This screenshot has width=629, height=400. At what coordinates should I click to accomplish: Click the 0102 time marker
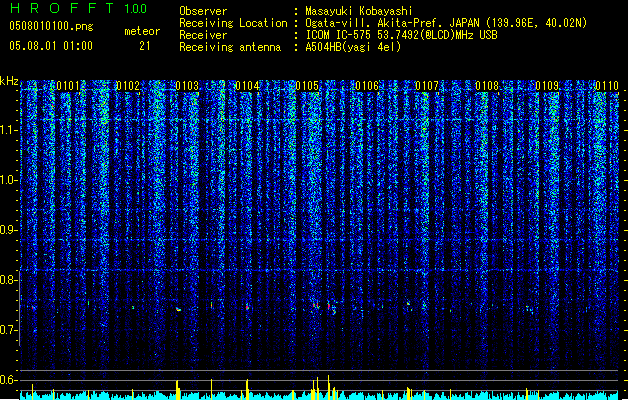(x=128, y=86)
